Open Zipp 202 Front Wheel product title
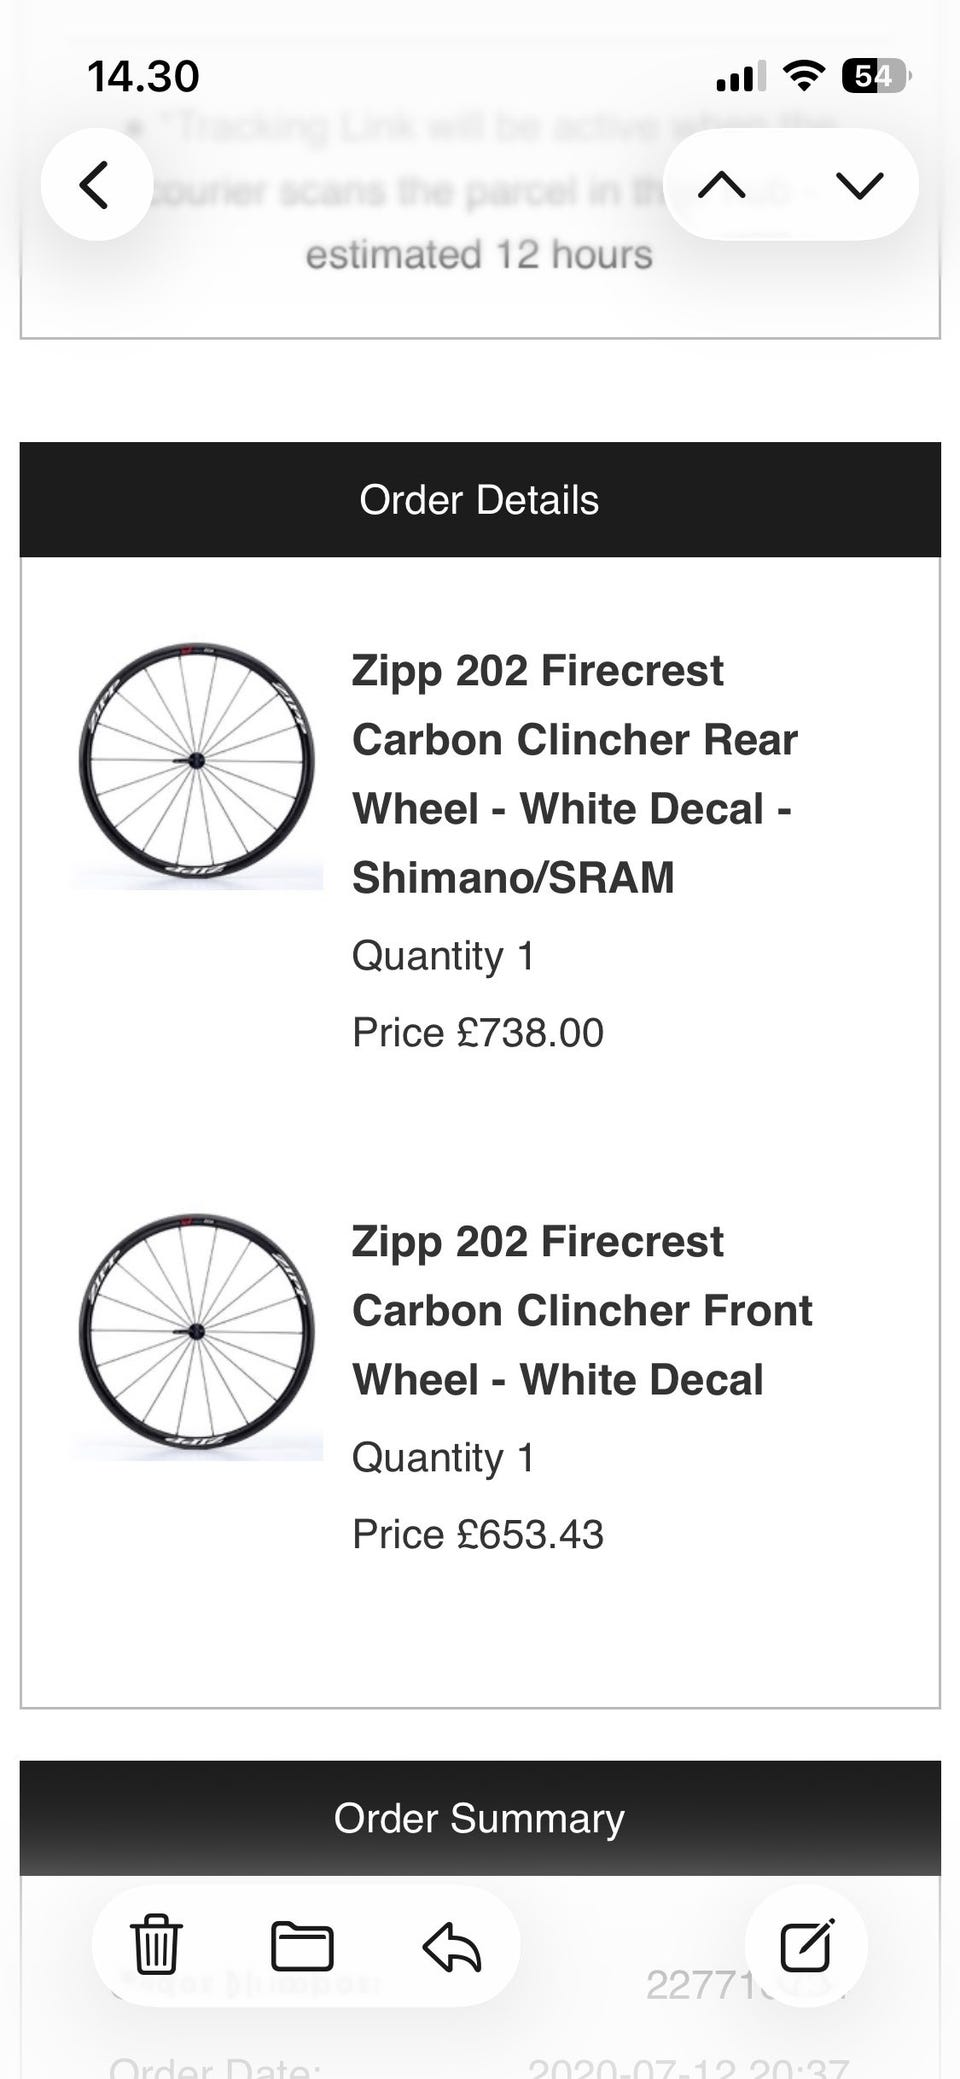Image resolution: width=960 pixels, height=2079 pixels. tap(582, 1310)
